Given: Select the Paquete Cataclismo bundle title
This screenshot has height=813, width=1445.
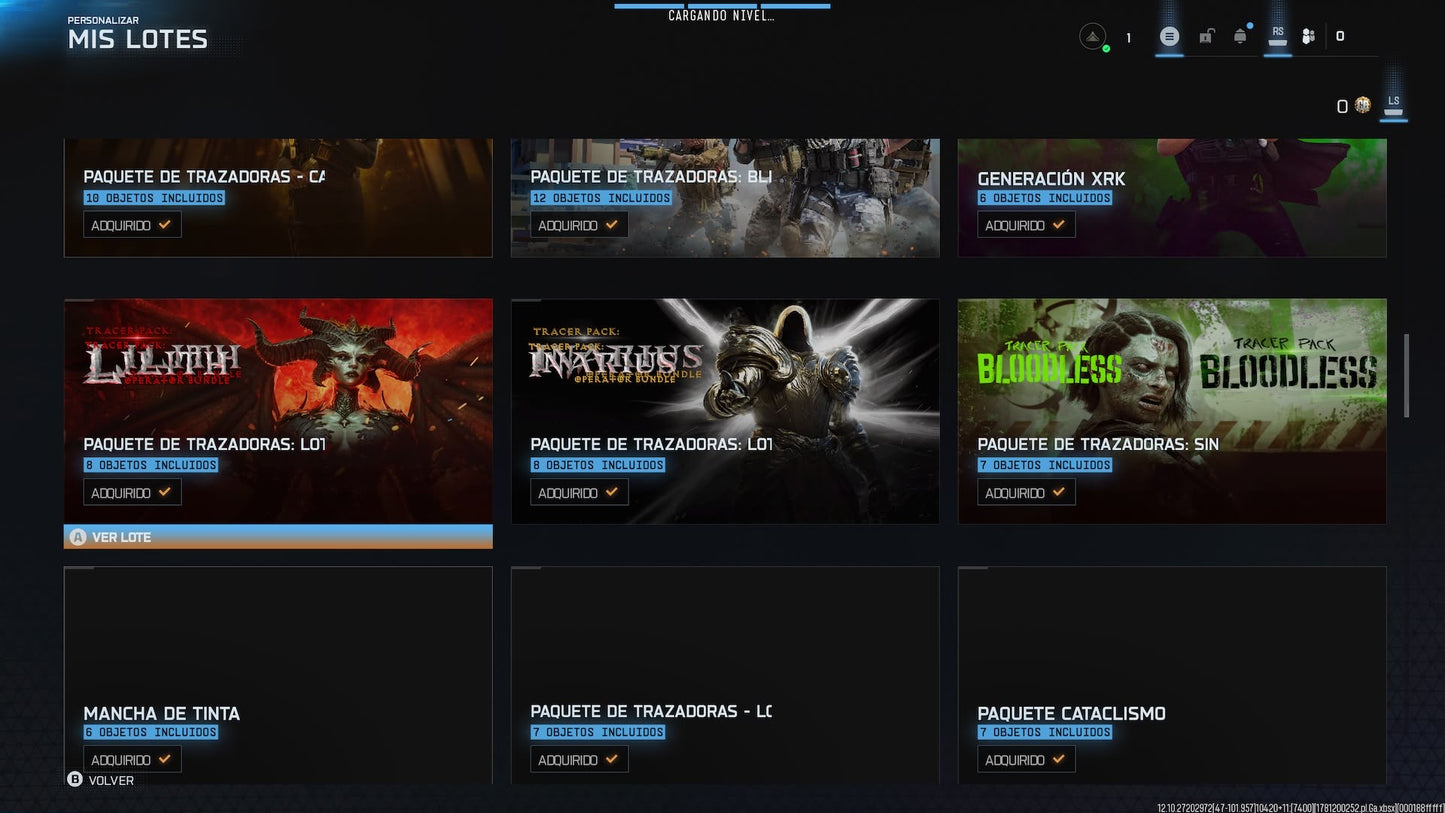Looking at the screenshot, I should (x=1071, y=714).
